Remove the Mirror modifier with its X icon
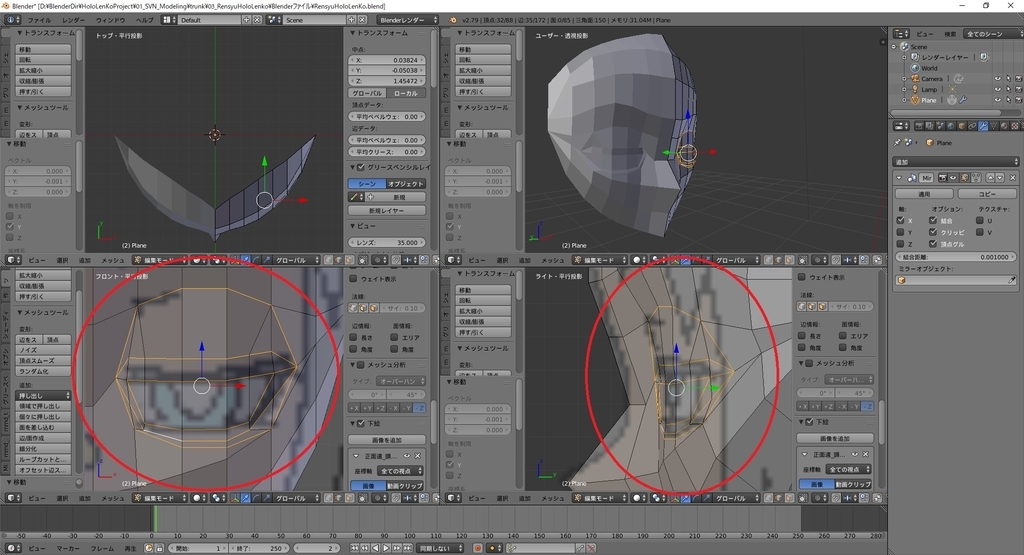The image size is (1024, 555). pos(1013,178)
